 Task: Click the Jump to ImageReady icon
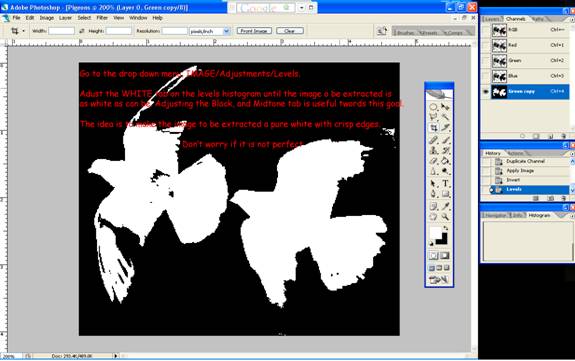tap(439, 280)
